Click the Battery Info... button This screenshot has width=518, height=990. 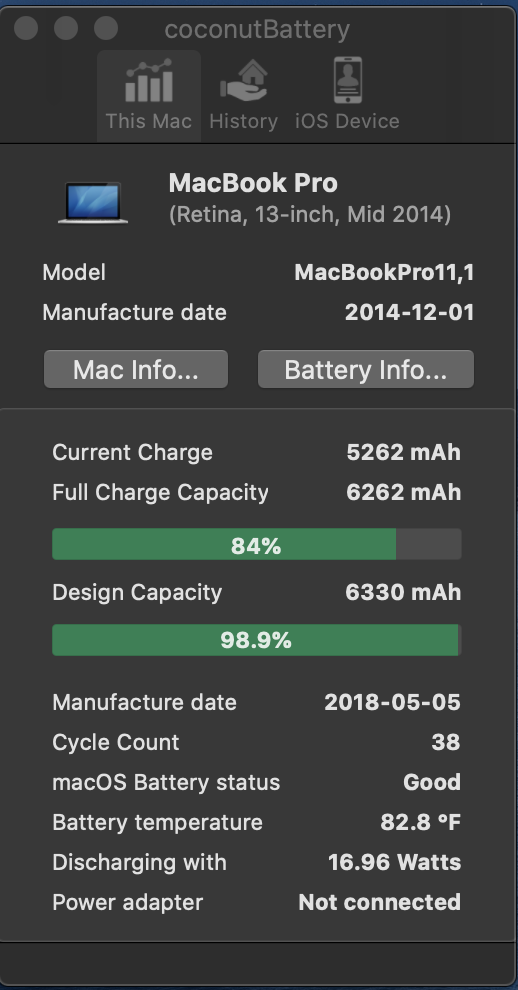tap(366, 369)
